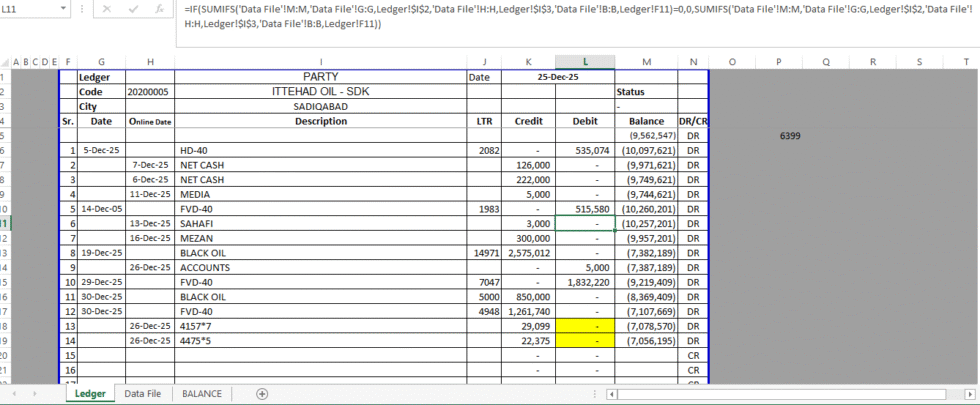Click horizontal scrollbar right arrow
The image size is (980, 405).
click(971, 394)
